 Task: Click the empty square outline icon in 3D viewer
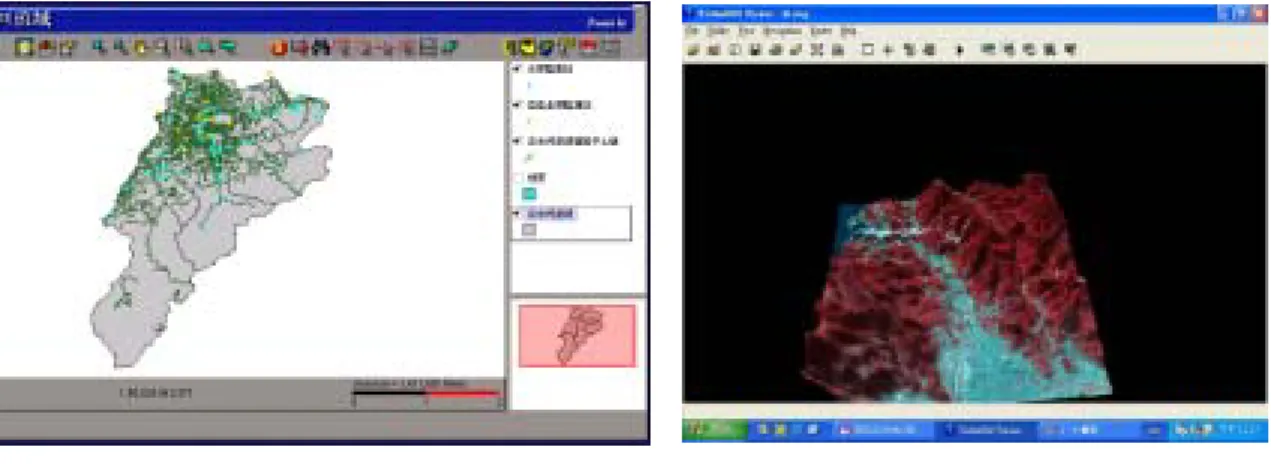(x=868, y=49)
